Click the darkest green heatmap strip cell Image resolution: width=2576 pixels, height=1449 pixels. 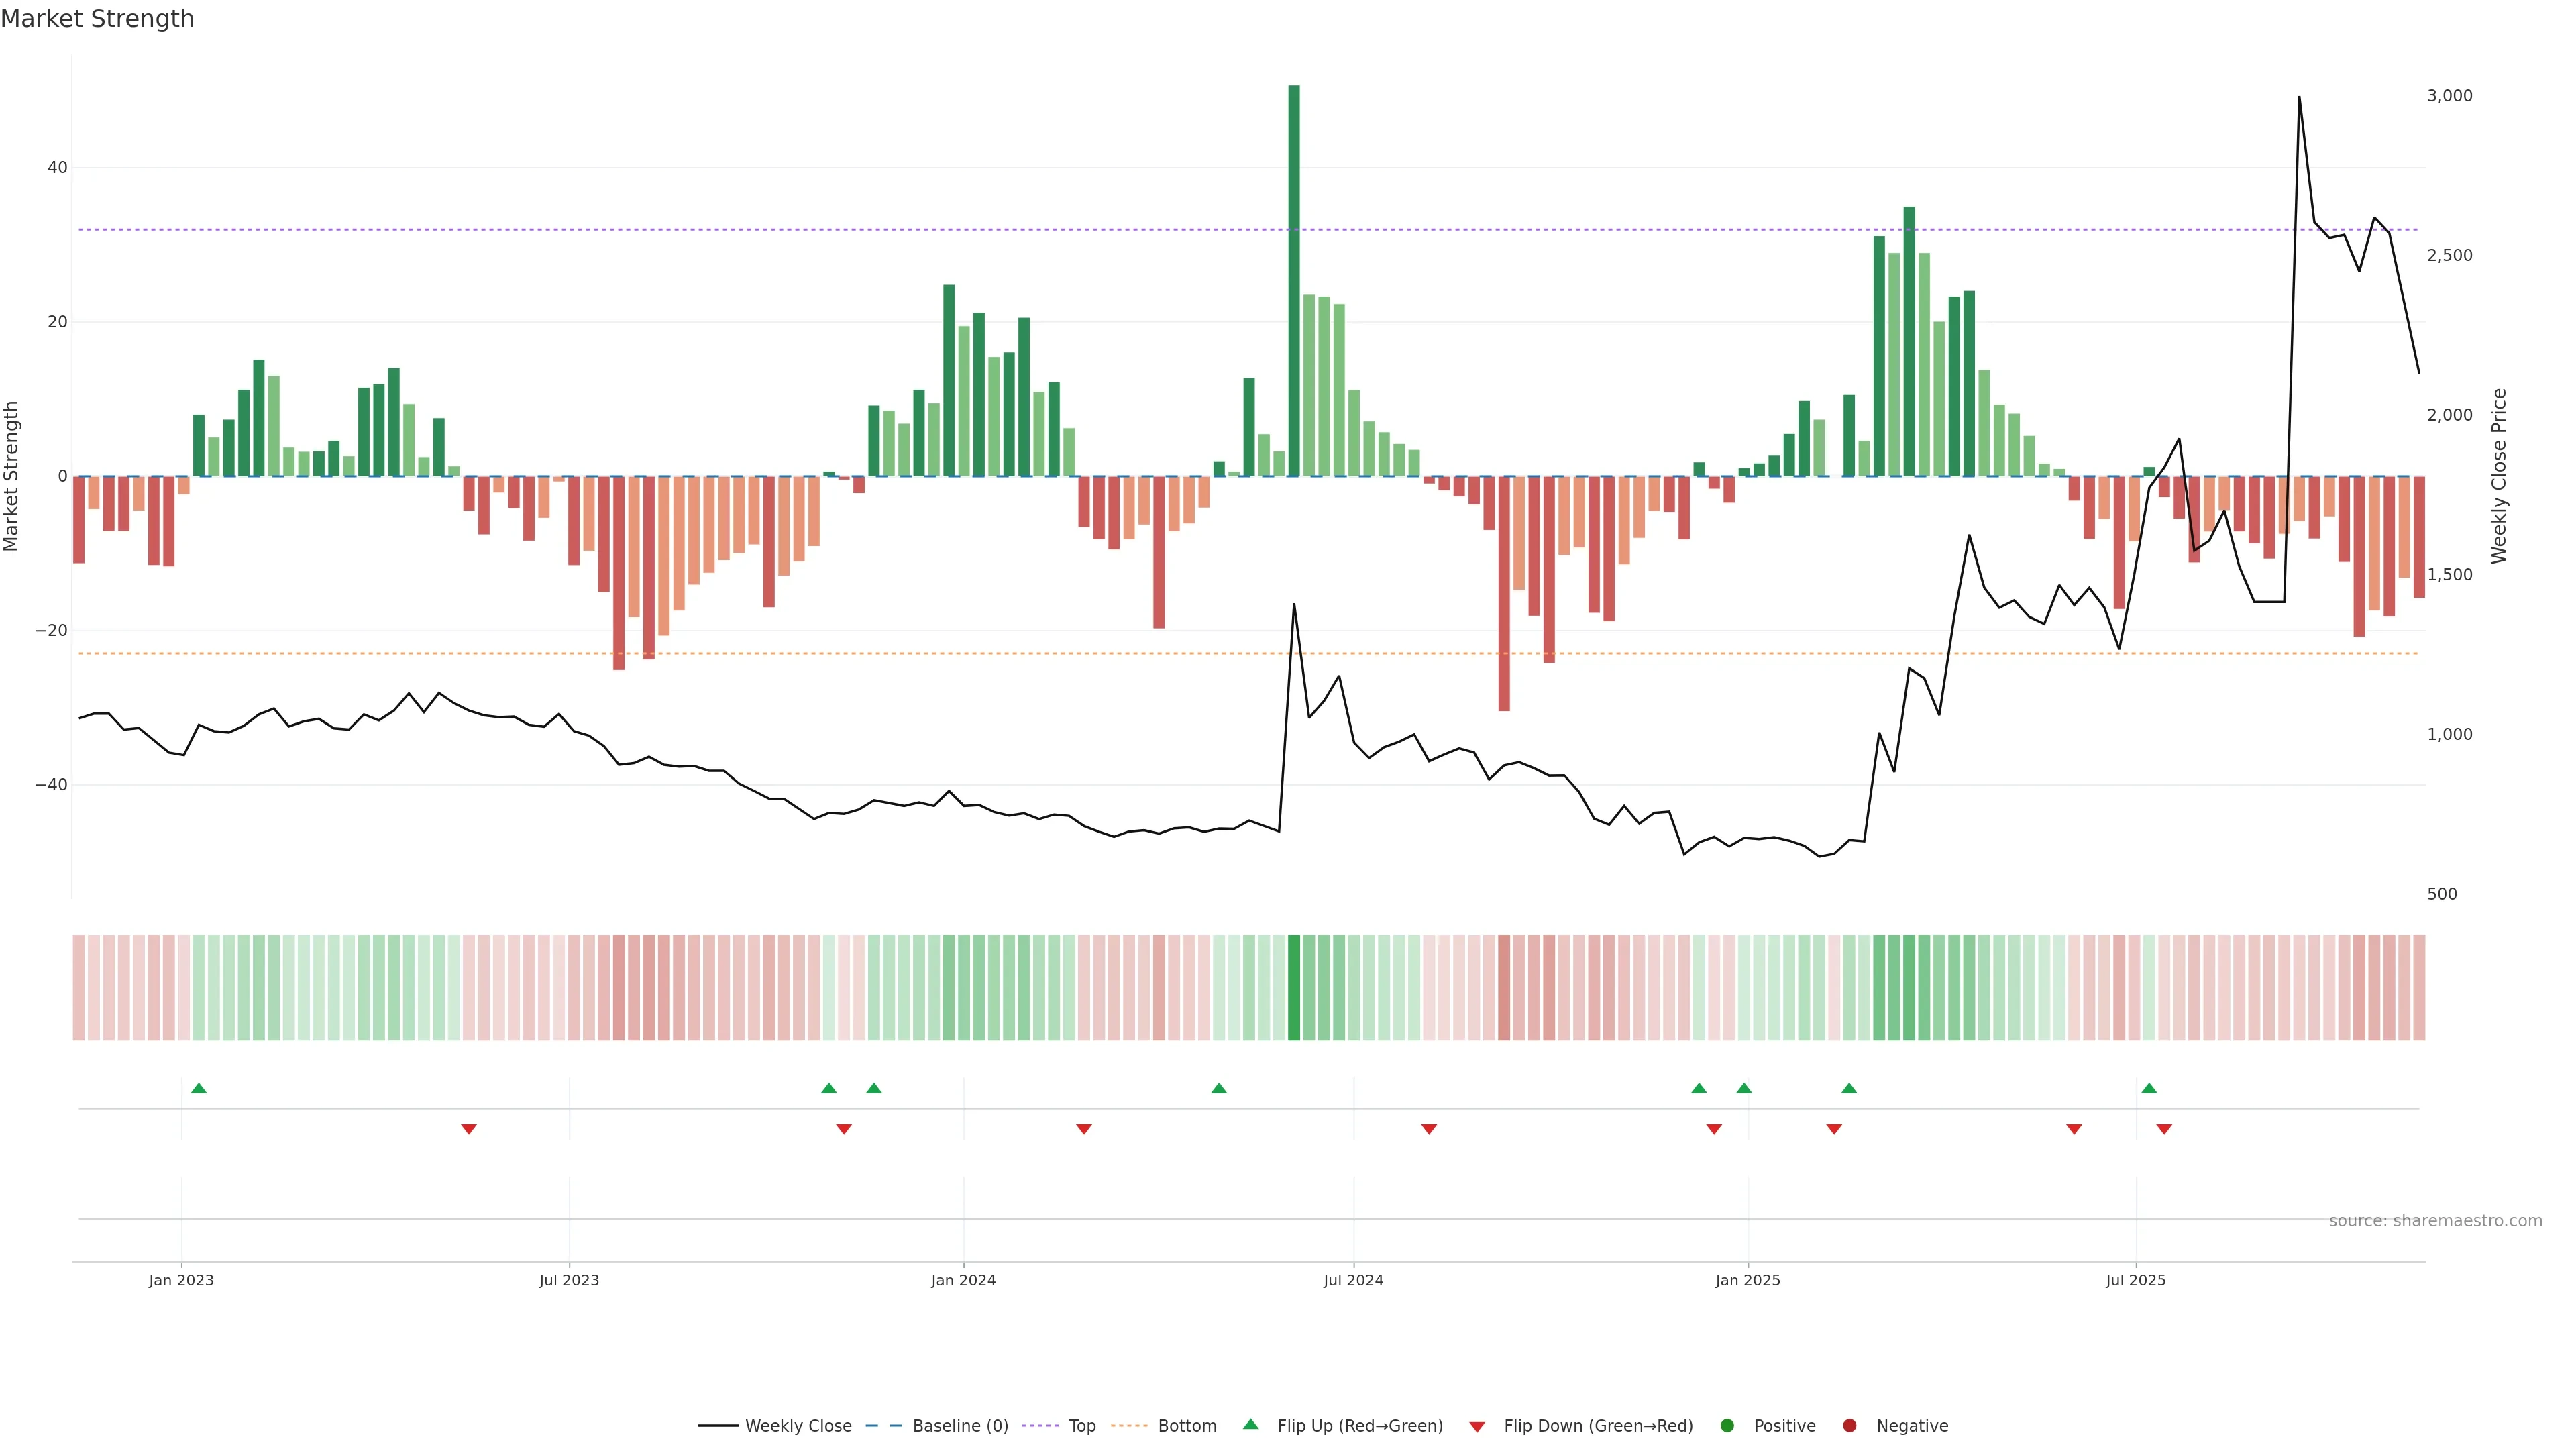tap(1294, 987)
